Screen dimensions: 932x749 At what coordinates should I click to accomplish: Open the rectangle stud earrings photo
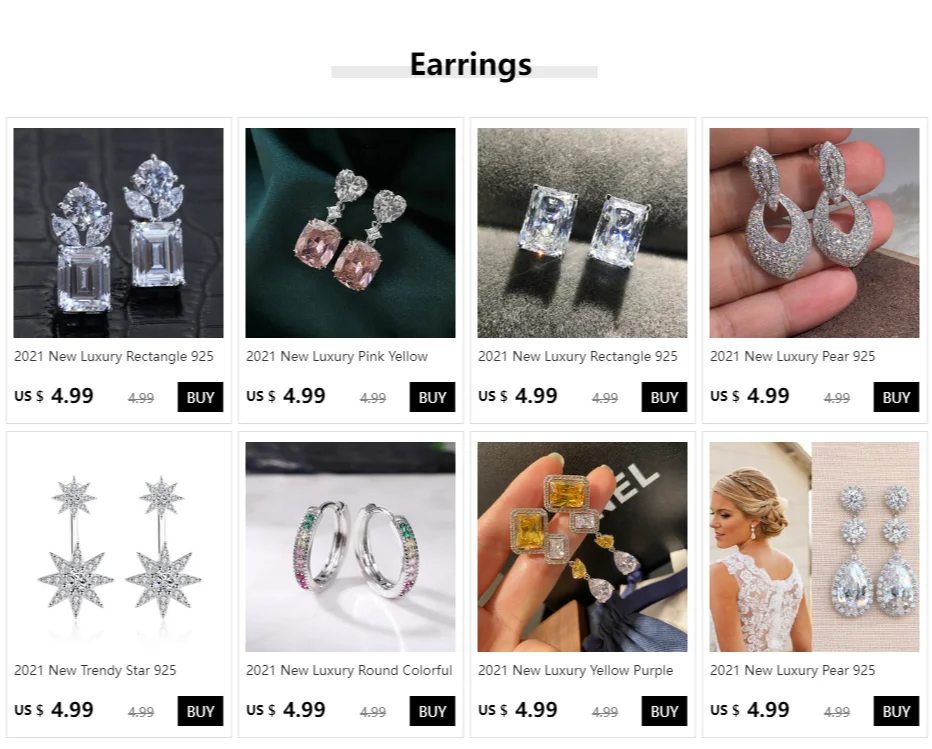tap(582, 233)
